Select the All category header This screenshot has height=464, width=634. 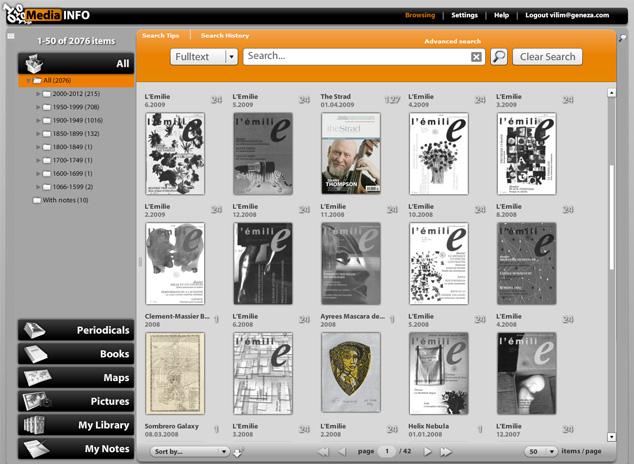[76, 63]
